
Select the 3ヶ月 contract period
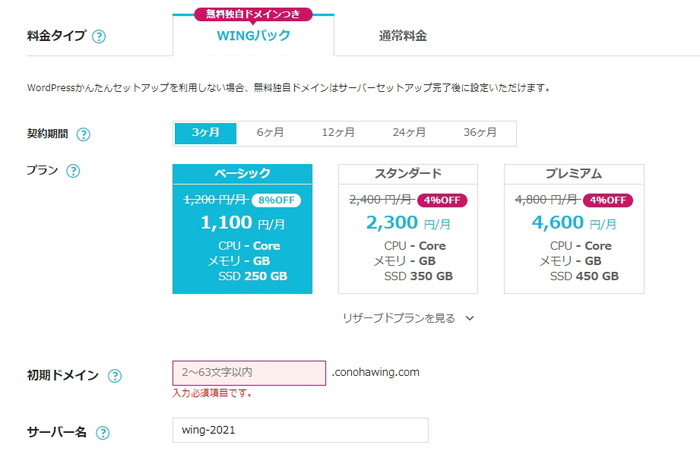pyautogui.click(x=205, y=133)
